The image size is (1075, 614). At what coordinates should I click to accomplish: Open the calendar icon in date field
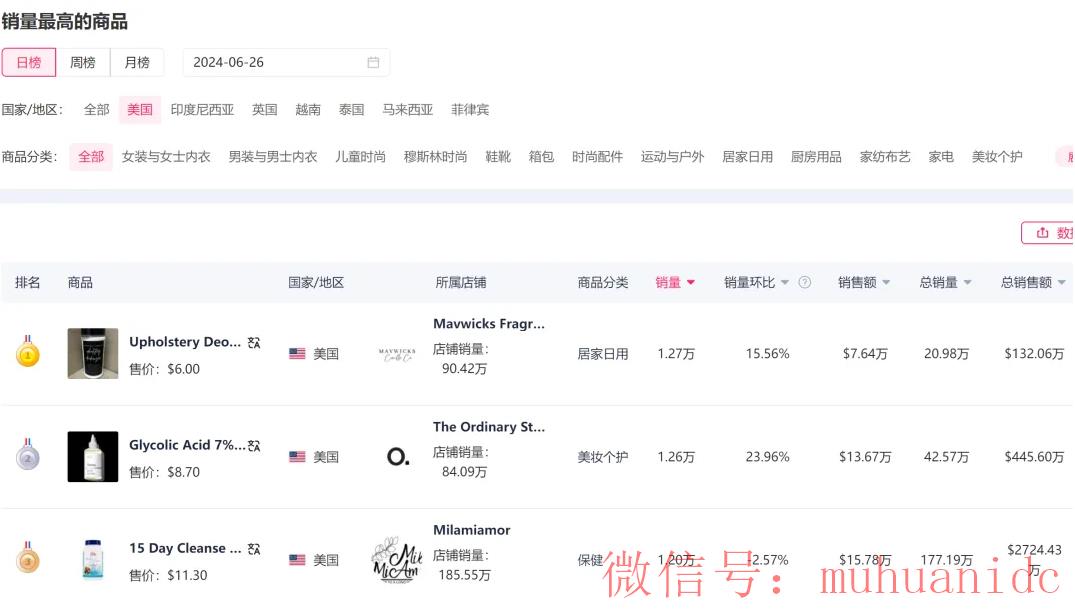(x=373, y=62)
